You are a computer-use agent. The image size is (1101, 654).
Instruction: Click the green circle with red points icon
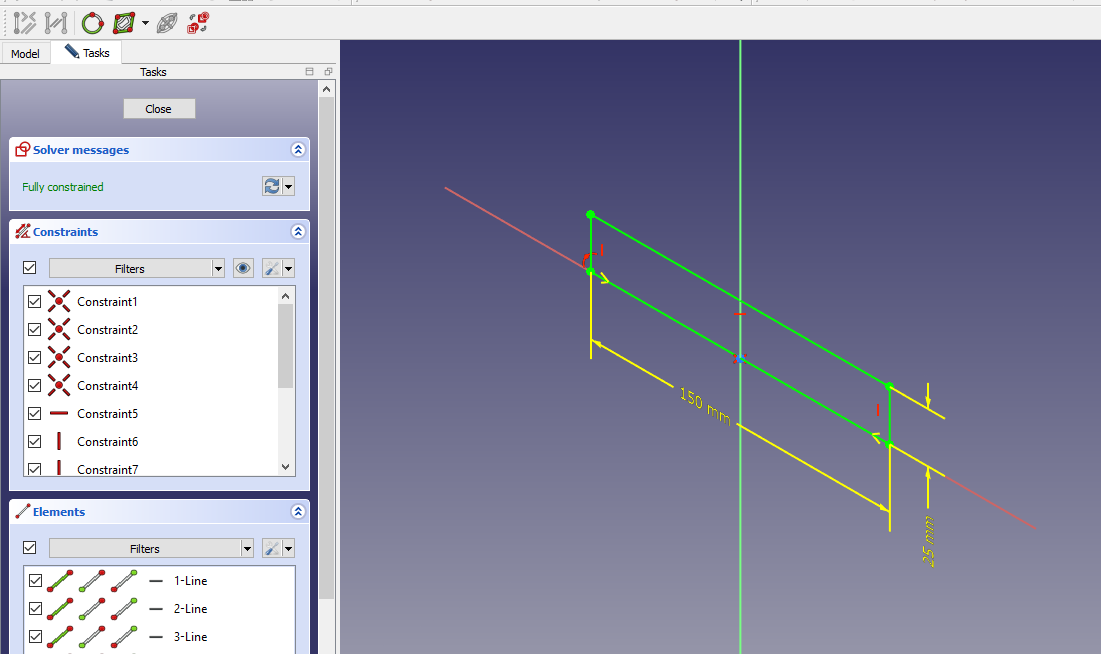click(93, 23)
